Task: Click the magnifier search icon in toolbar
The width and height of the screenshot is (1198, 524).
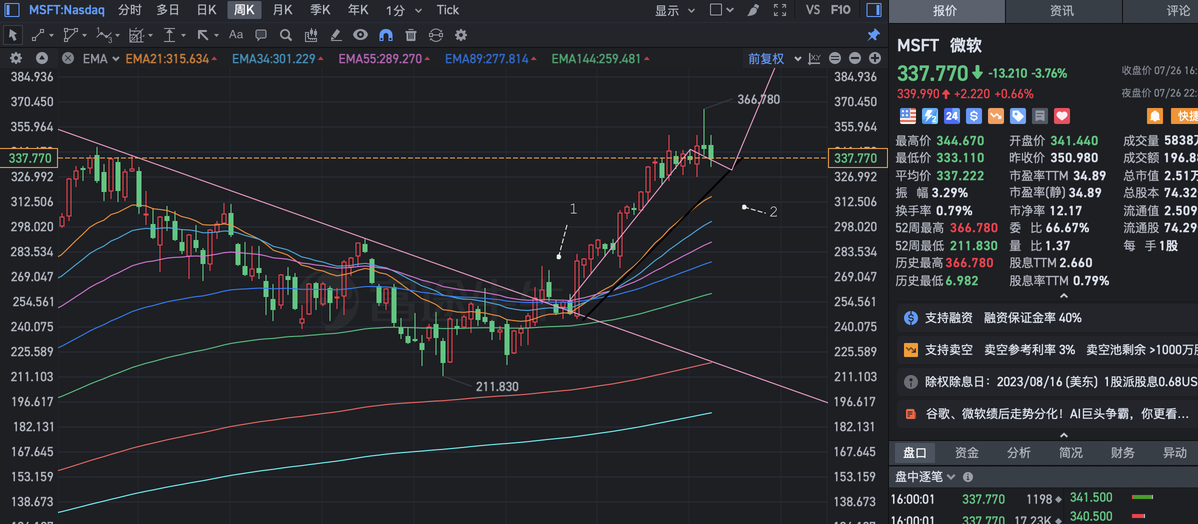Action: [x=286, y=35]
